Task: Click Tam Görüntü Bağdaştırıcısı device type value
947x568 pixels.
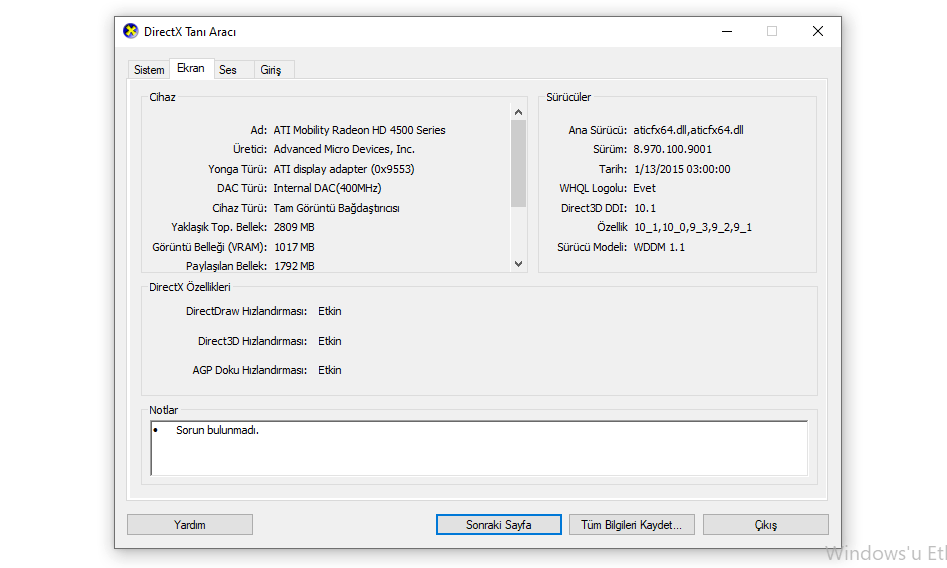Action: point(336,208)
